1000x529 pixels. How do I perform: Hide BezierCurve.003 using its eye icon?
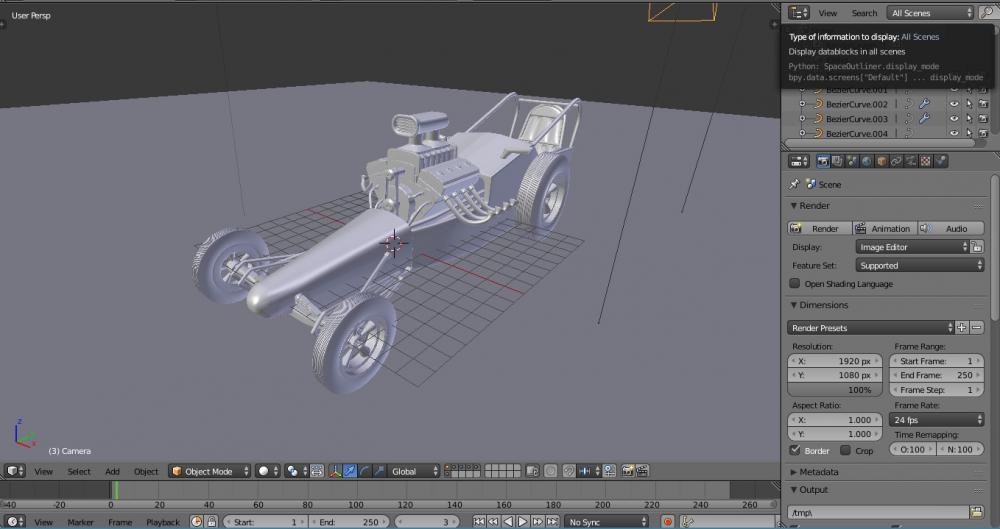(x=954, y=119)
